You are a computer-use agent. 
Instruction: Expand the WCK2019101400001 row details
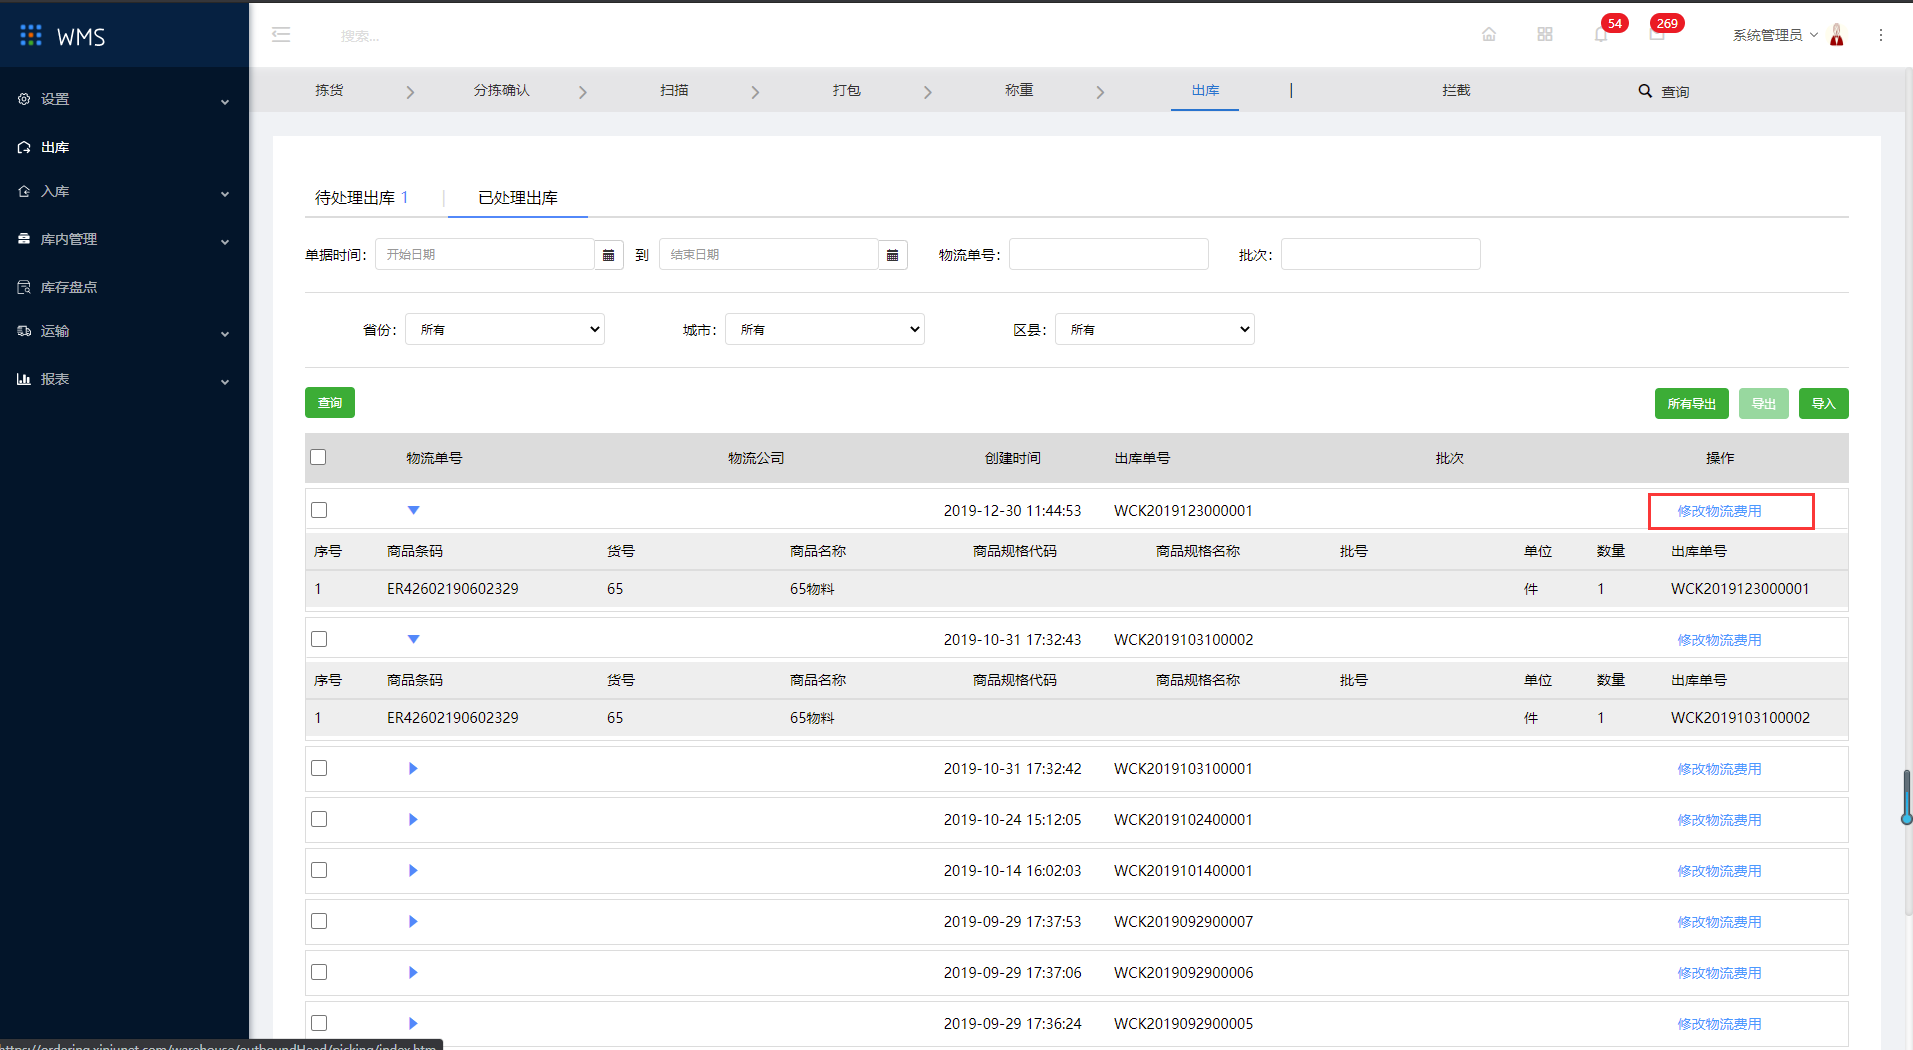click(x=413, y=870)
